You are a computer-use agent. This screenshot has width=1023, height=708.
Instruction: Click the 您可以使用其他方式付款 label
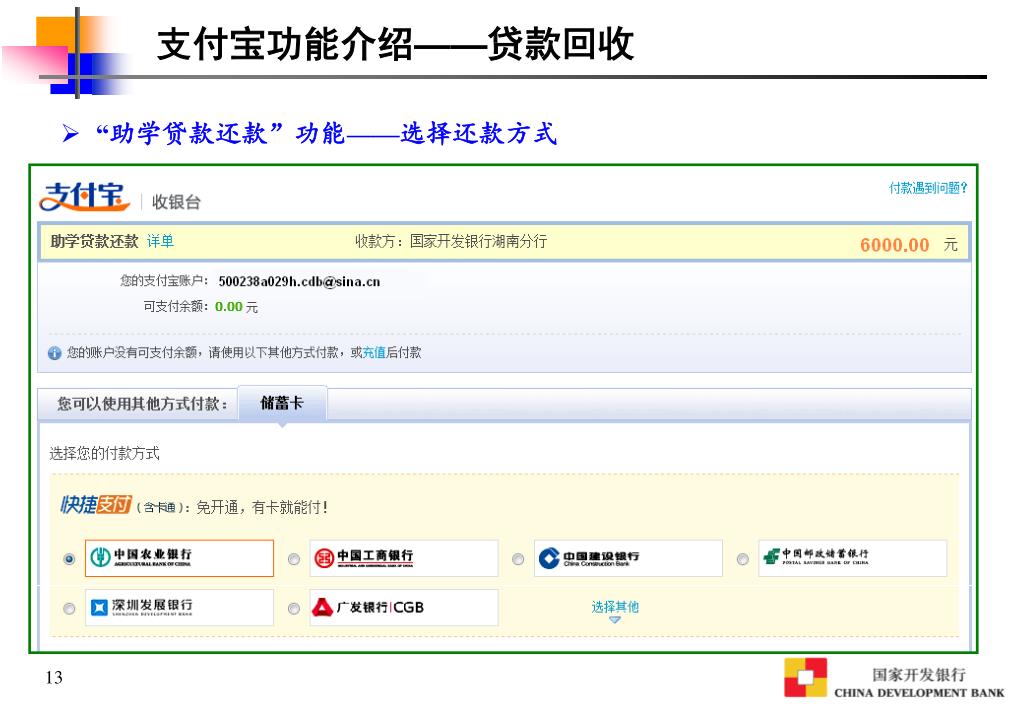(x=142, y=404)
